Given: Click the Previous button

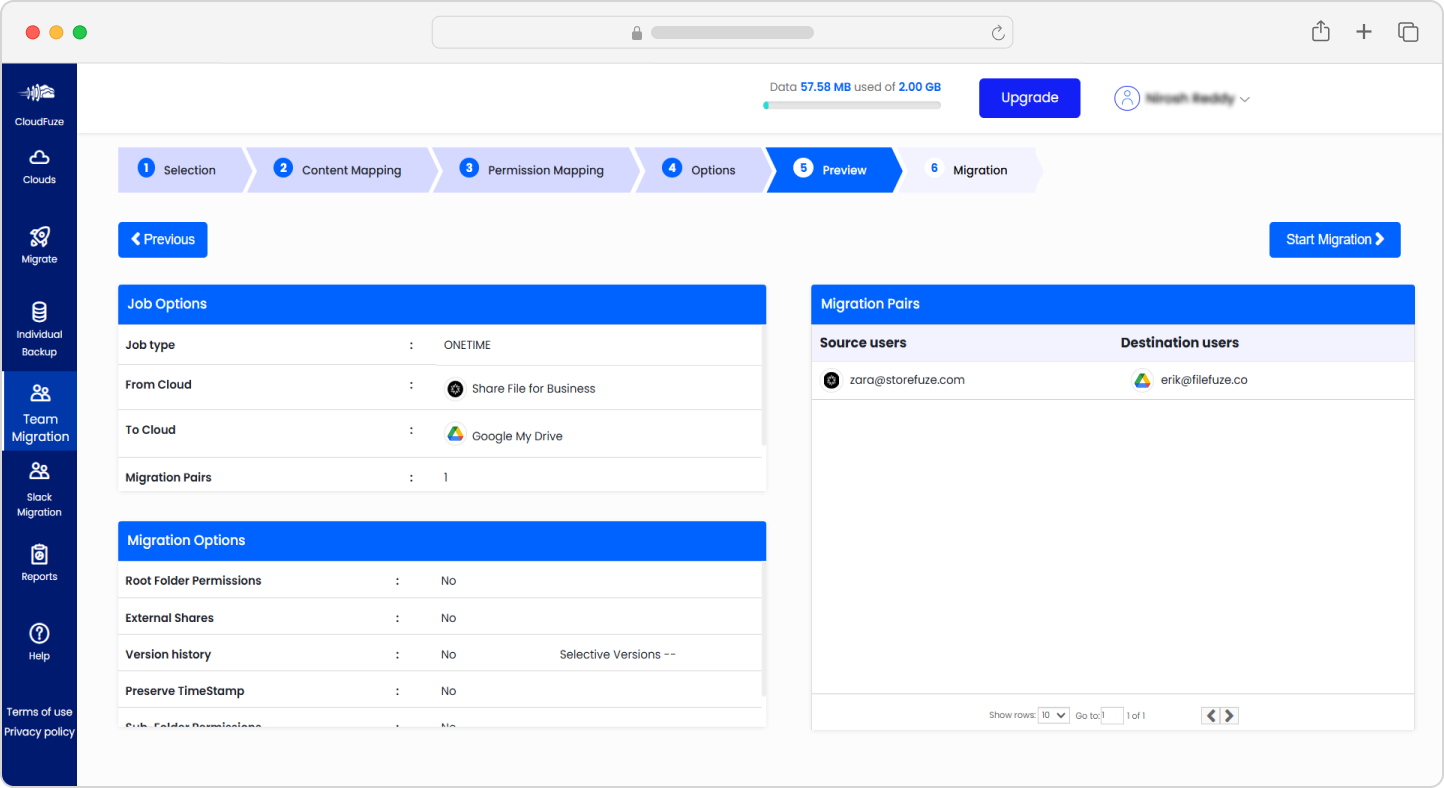Looking at the screenshot, I should point(163,240).
